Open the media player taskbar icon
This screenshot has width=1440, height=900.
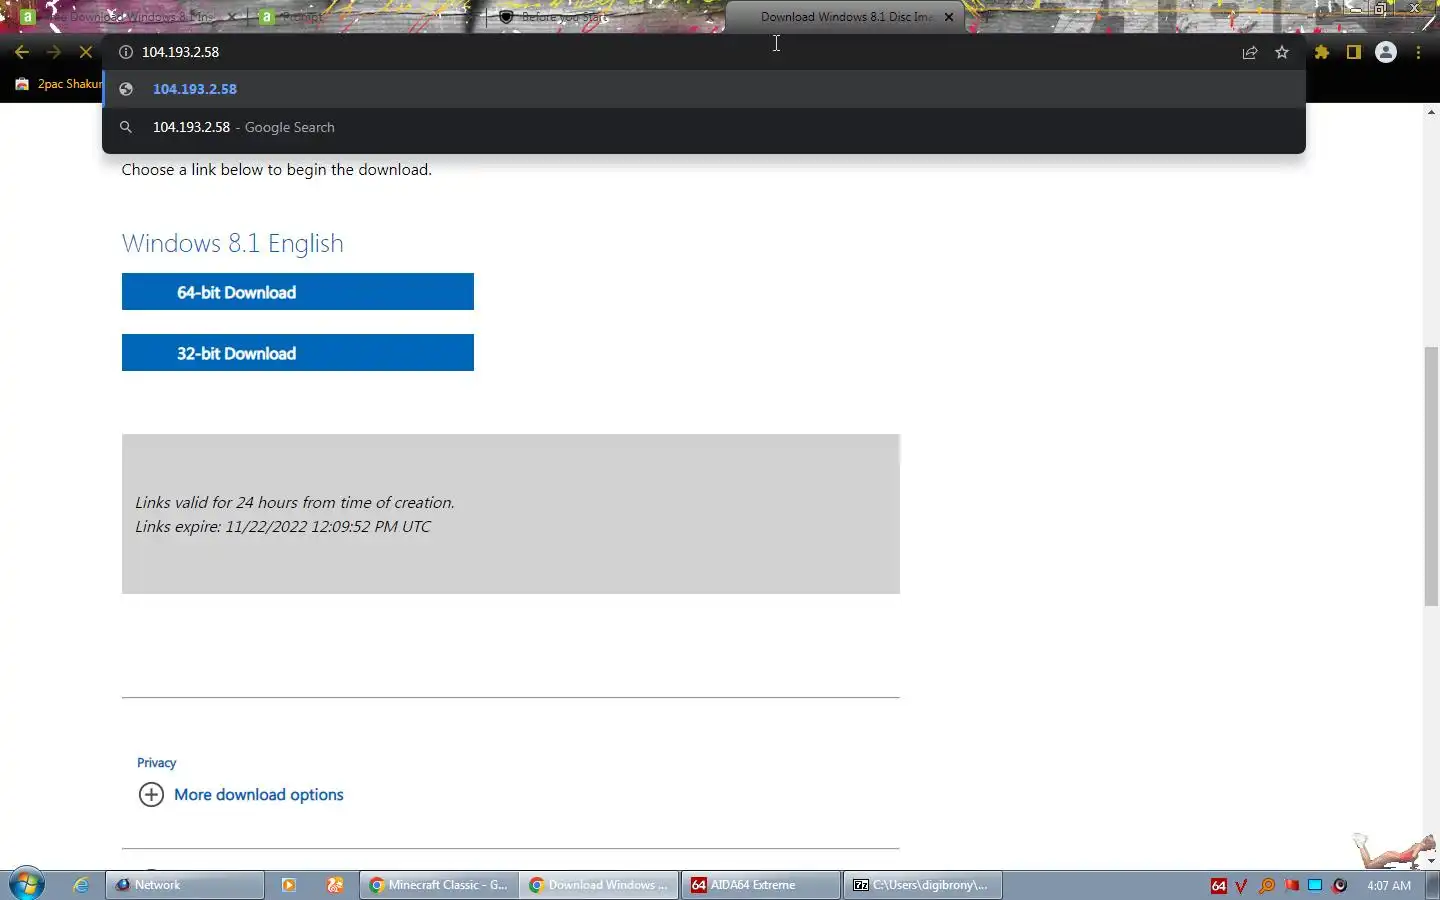coord(289,885)
